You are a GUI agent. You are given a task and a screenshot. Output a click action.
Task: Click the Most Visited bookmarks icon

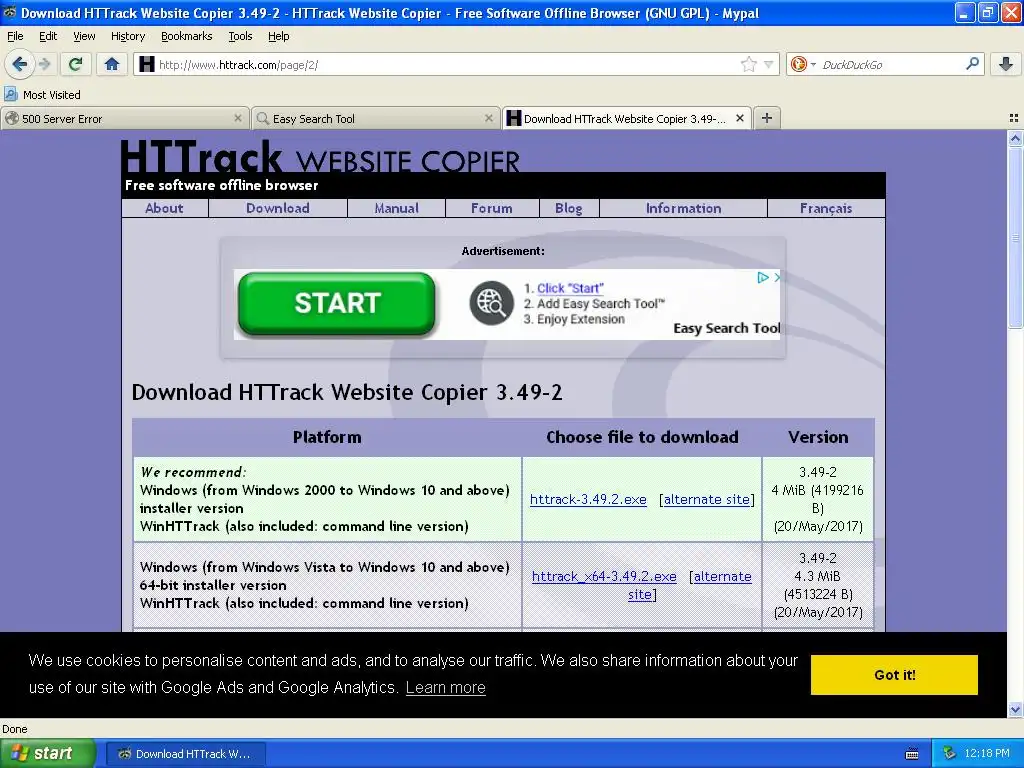point(11,94)
